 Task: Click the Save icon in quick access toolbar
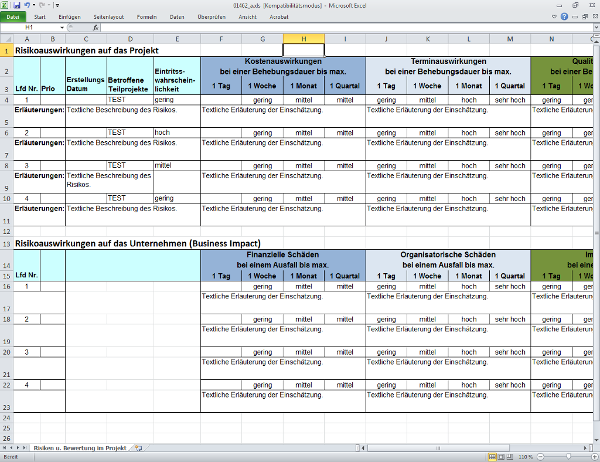15,5
